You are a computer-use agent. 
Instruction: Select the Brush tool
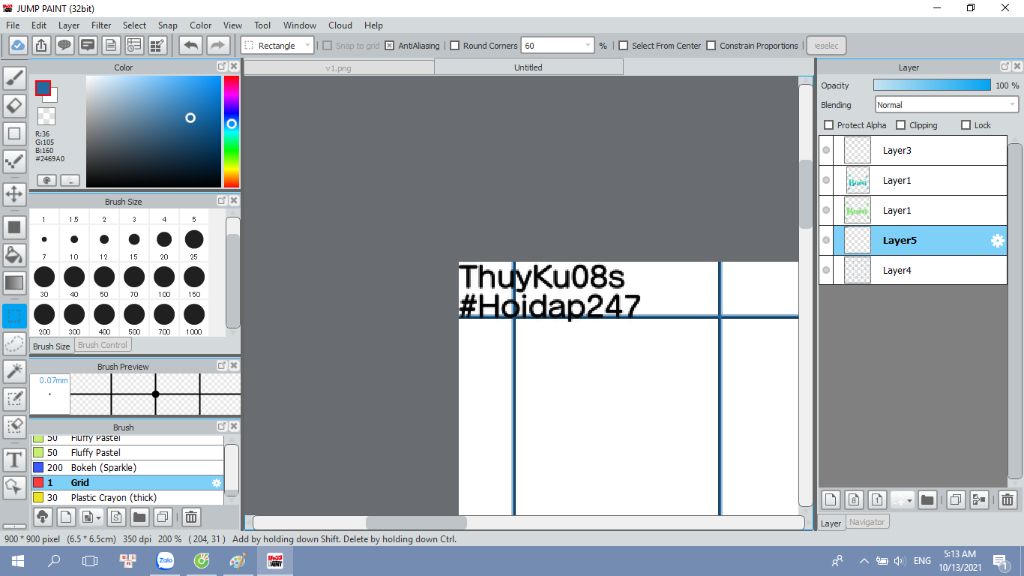(x=14, y=78)
